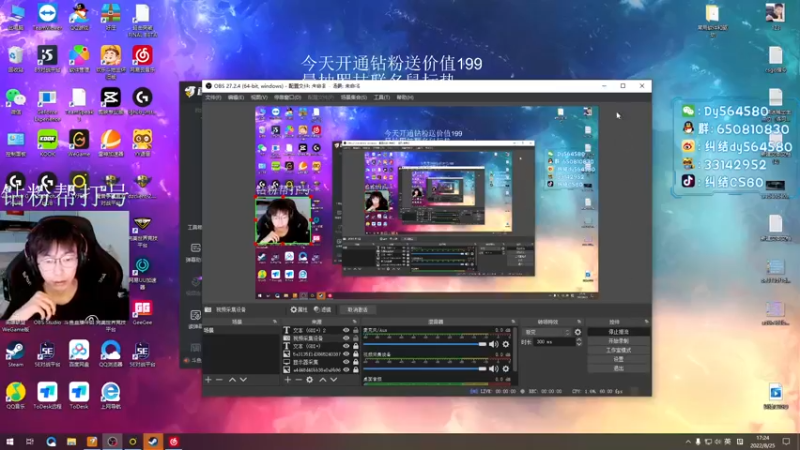
Task: Click the stop streaming button in Controls
Action: [618, 332]
